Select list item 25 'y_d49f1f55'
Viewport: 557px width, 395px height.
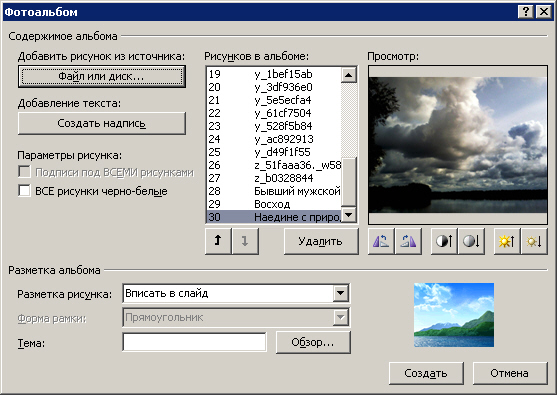[274, 152]
